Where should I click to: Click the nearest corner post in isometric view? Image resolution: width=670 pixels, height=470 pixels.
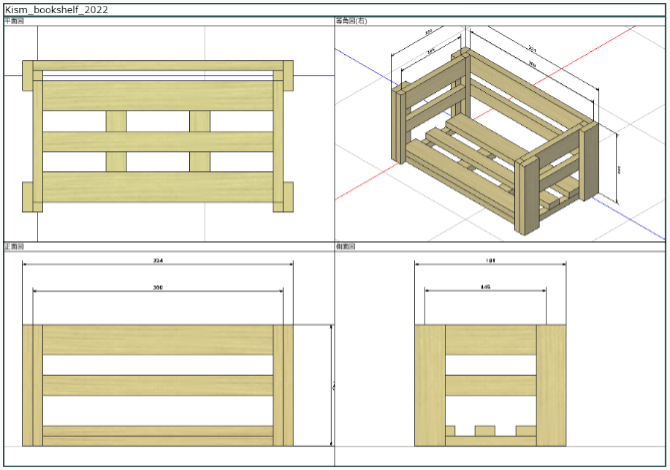[x=527, y=195]
